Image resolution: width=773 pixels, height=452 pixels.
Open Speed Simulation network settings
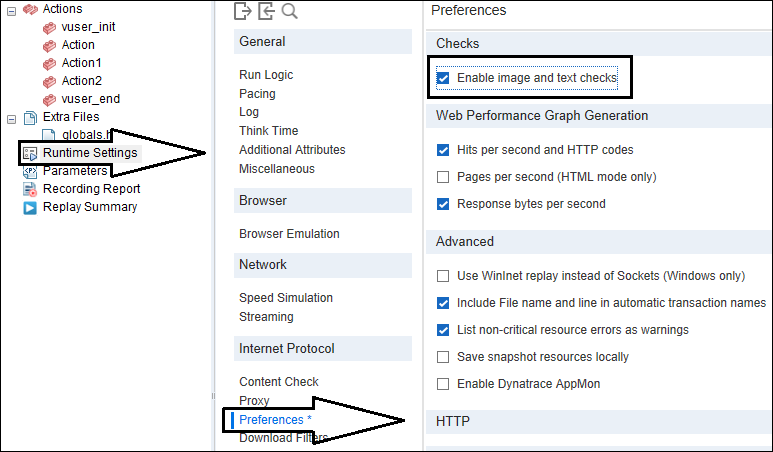[286, 298]
